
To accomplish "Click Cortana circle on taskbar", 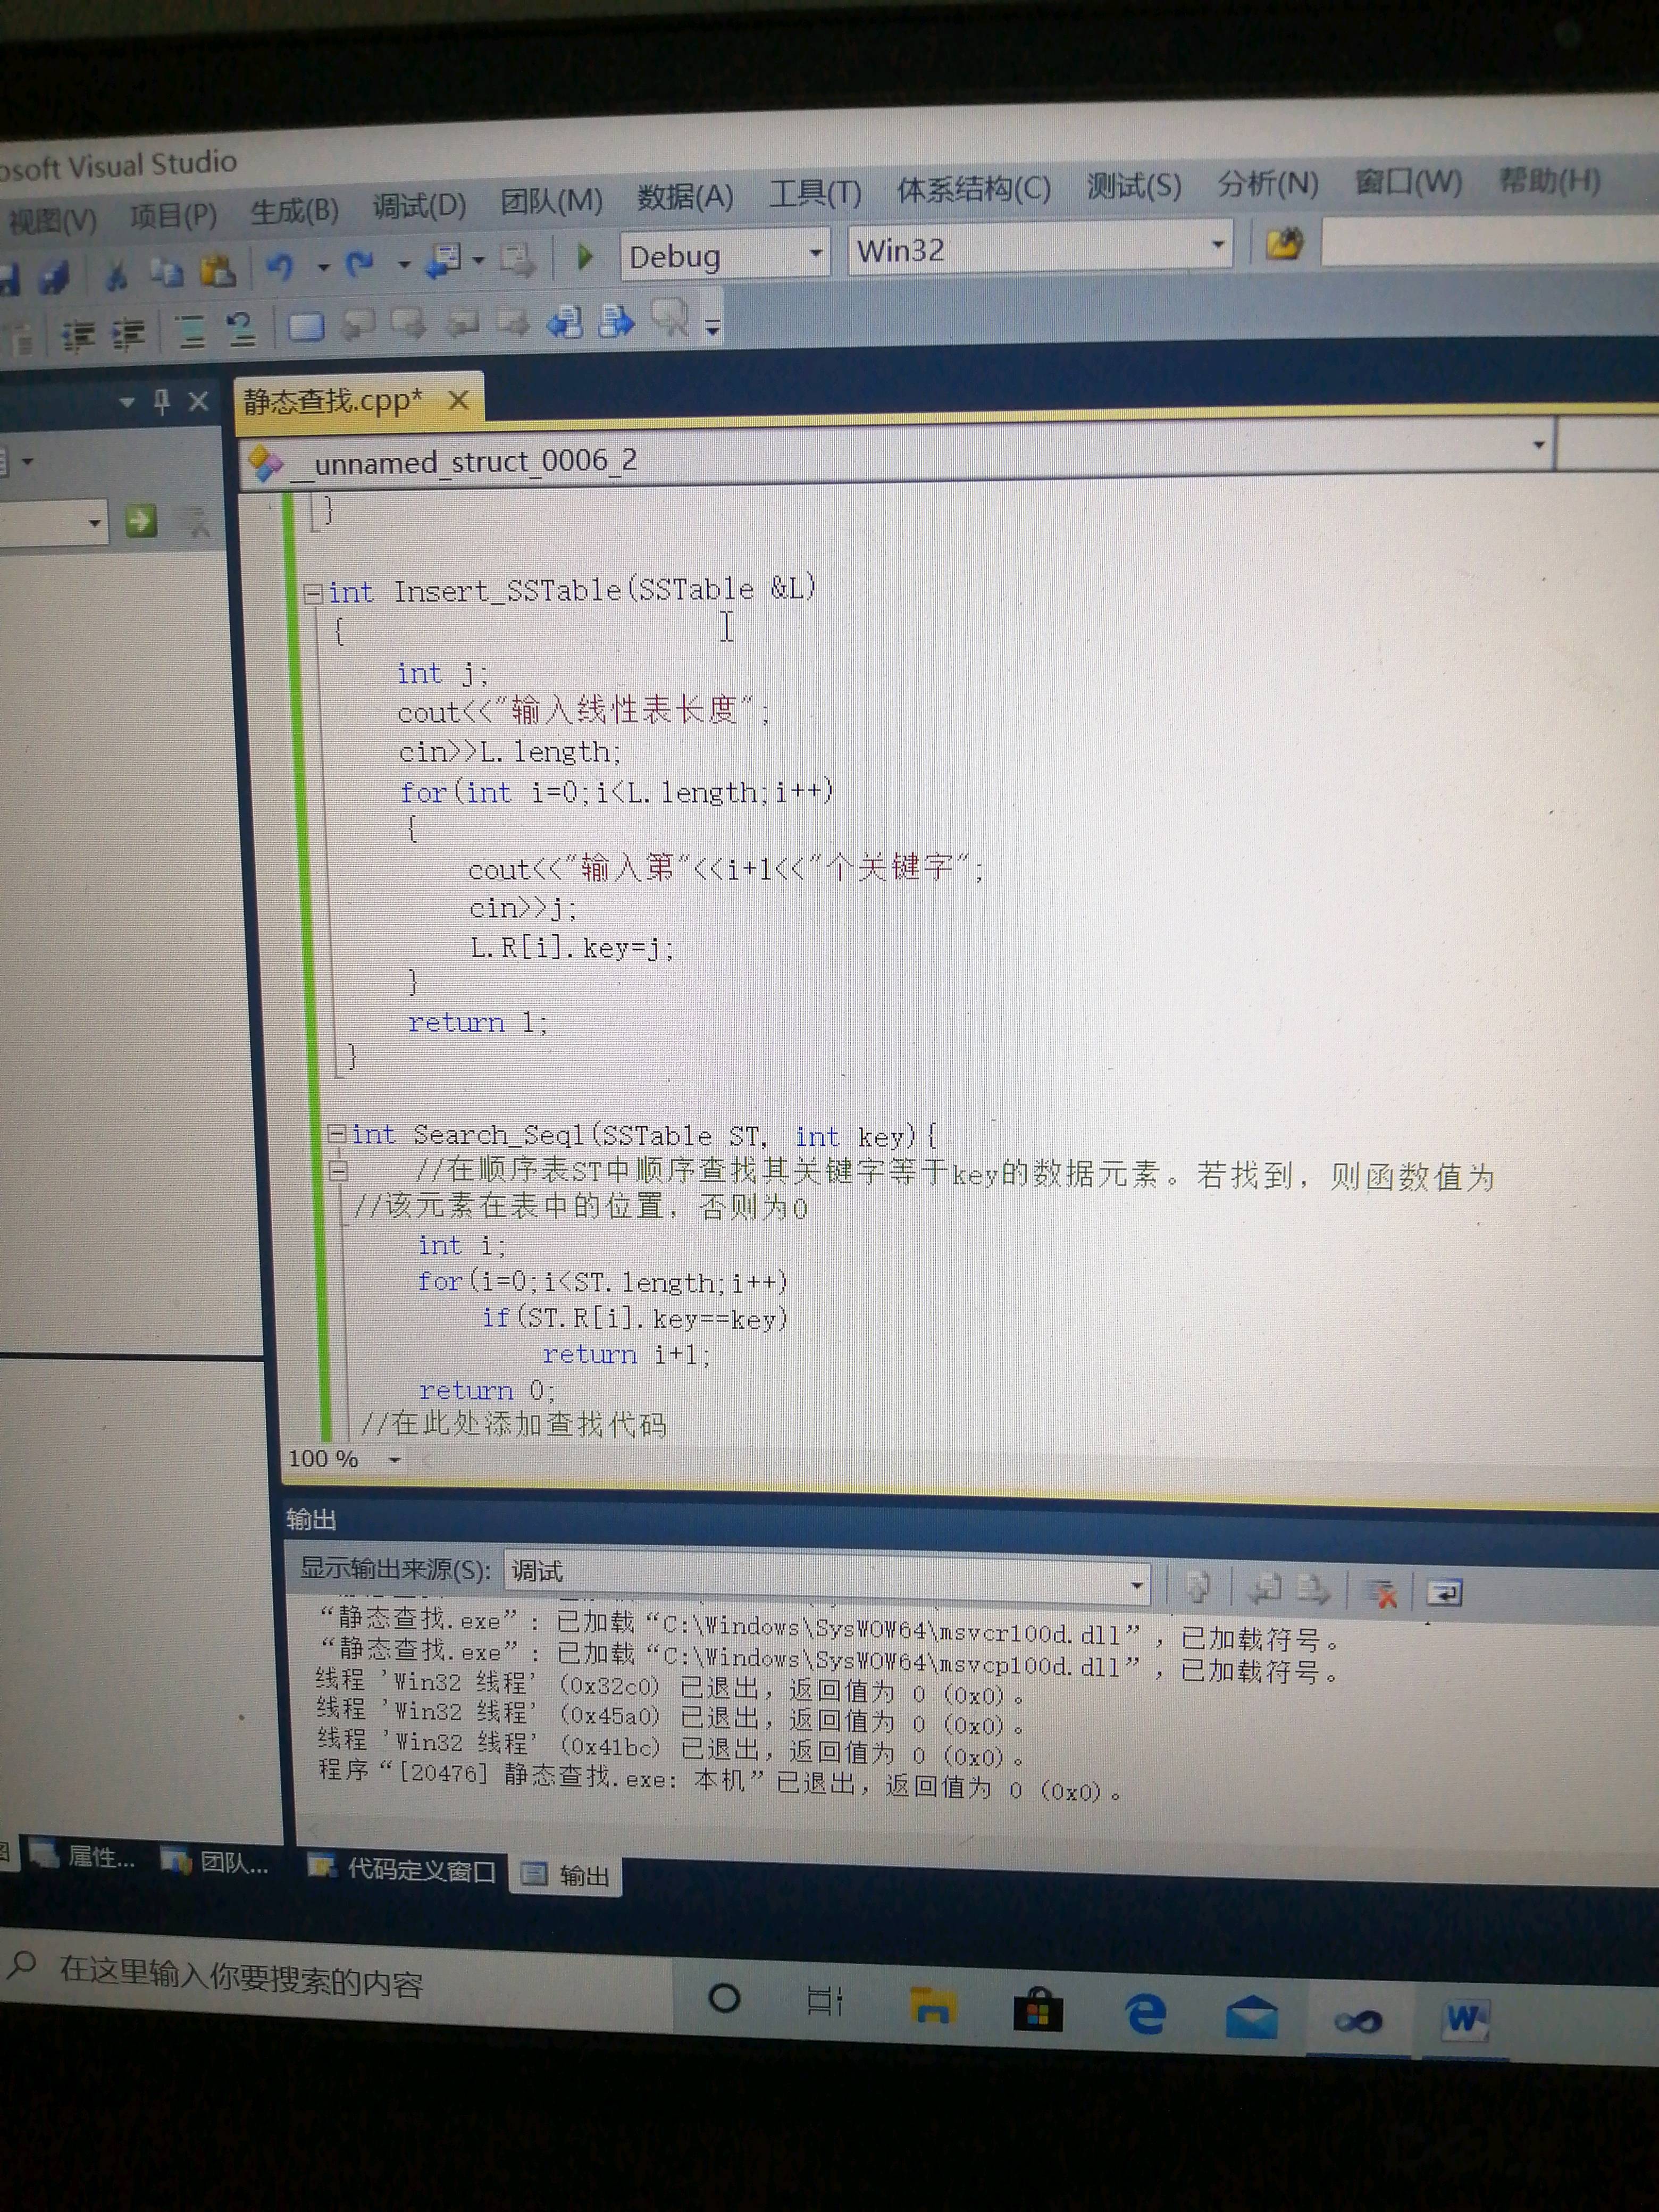I will point(724,1998).
